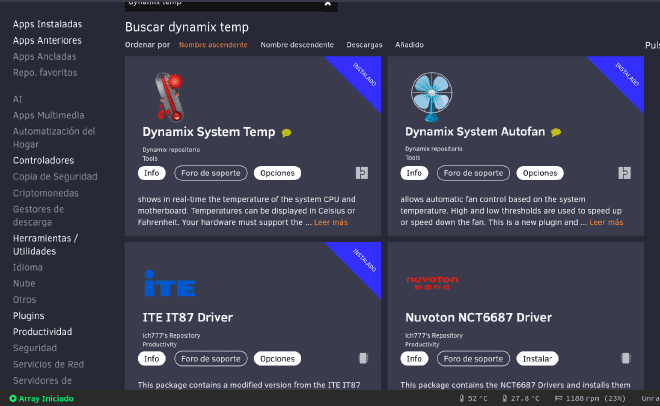Click the fan speed 1188 rpm indicator
The image size is (660, 406).
[590, 398]
